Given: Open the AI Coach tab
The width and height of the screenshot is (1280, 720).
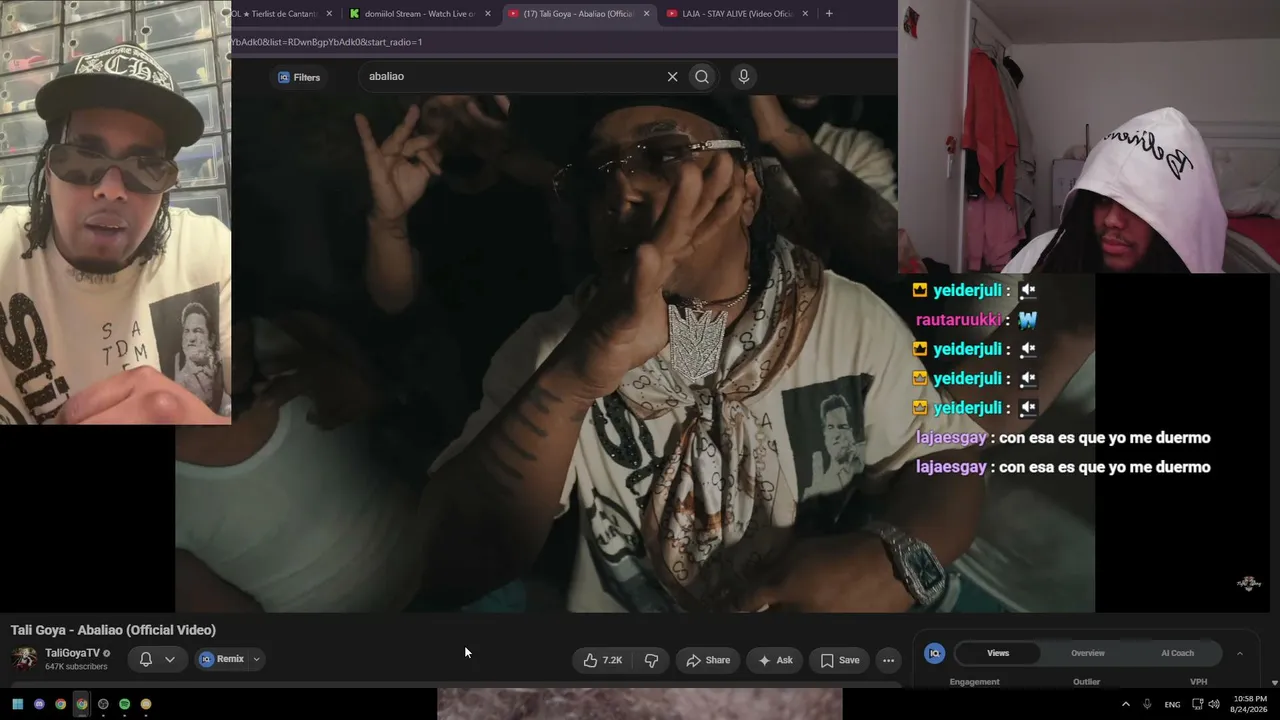Looking at the screenshot, I should point(1177,653).
